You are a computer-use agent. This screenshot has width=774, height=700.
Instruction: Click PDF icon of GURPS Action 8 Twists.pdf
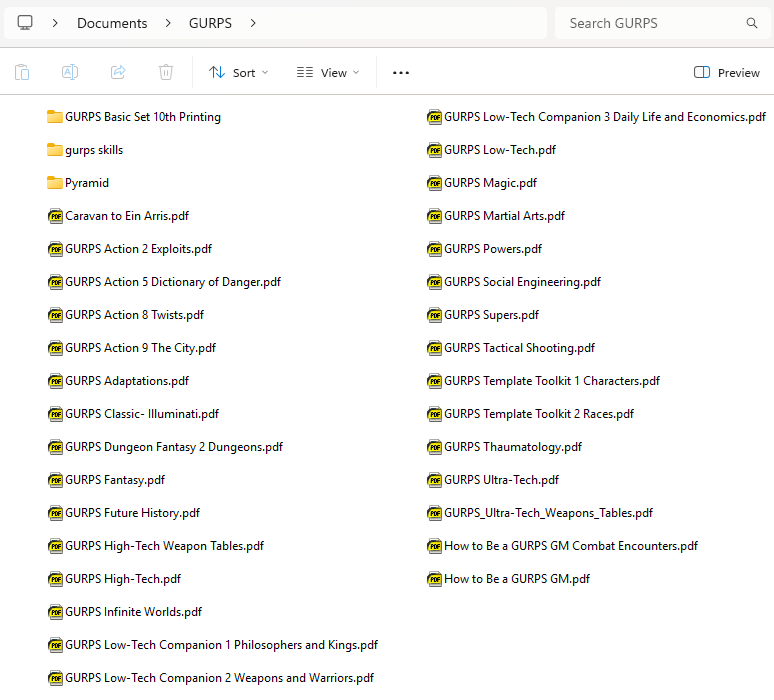pyautogui.click(x=55, y=315)
